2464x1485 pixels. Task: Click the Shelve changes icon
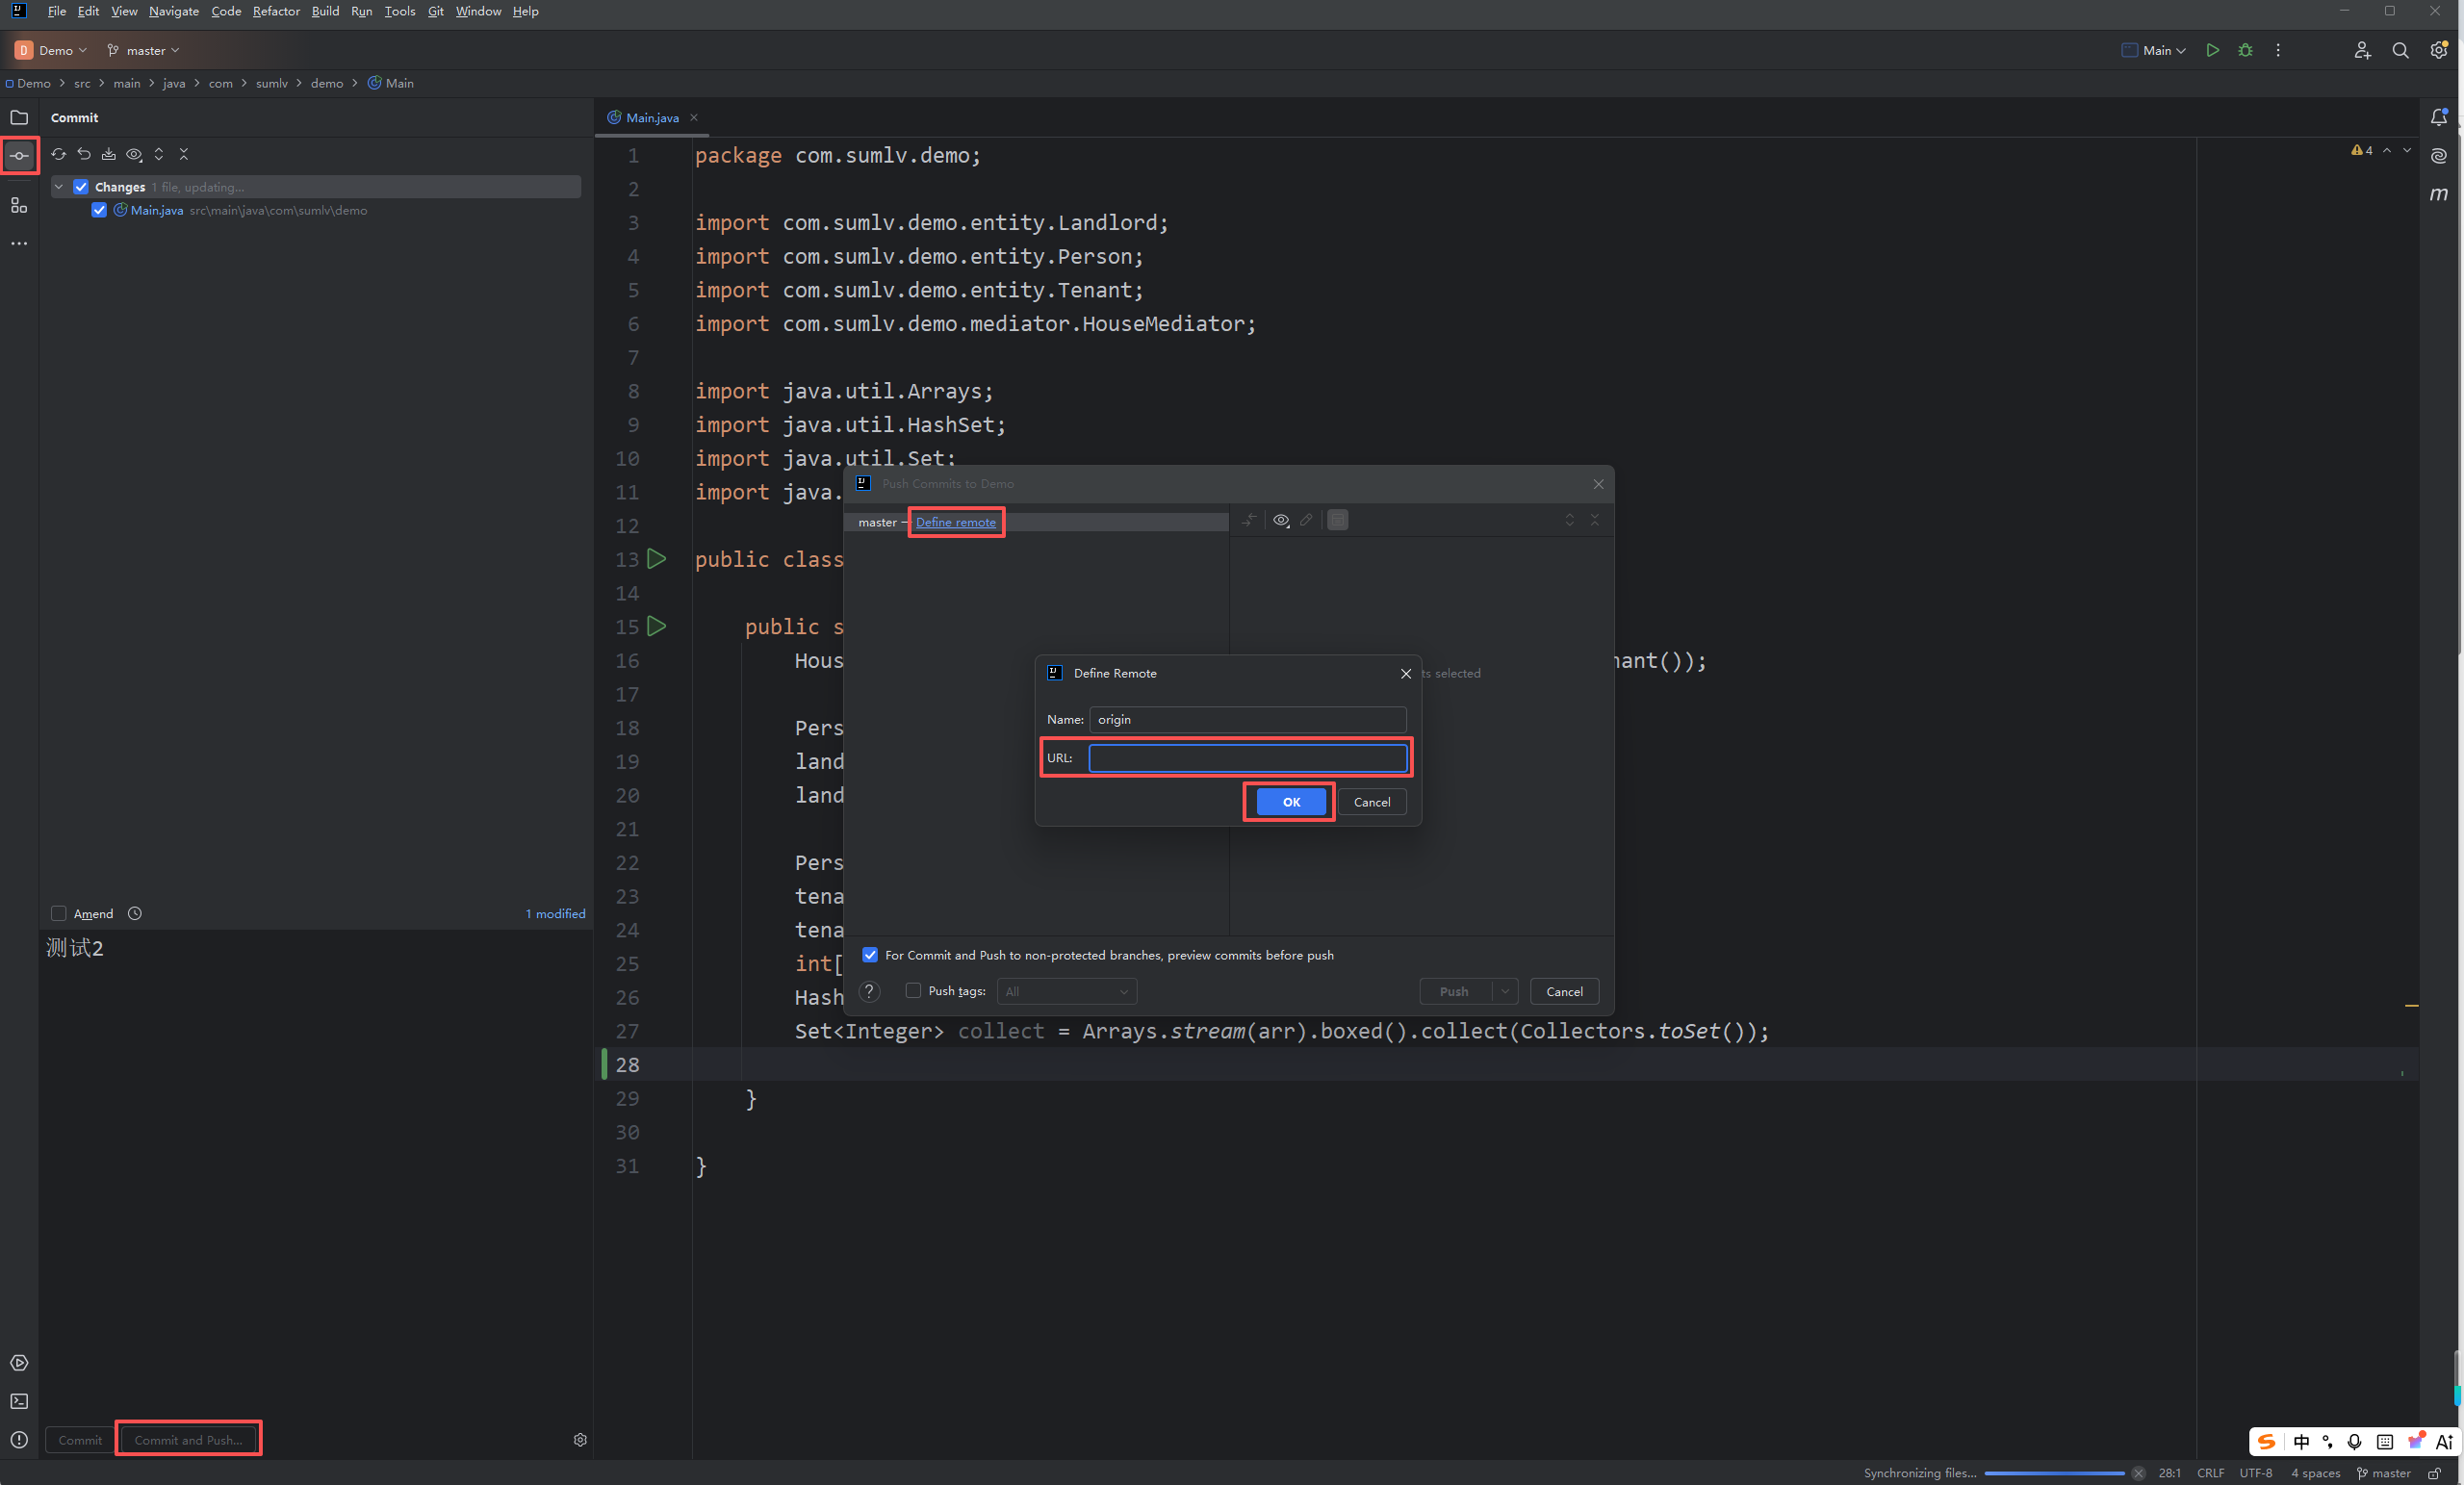pos(109,154)
